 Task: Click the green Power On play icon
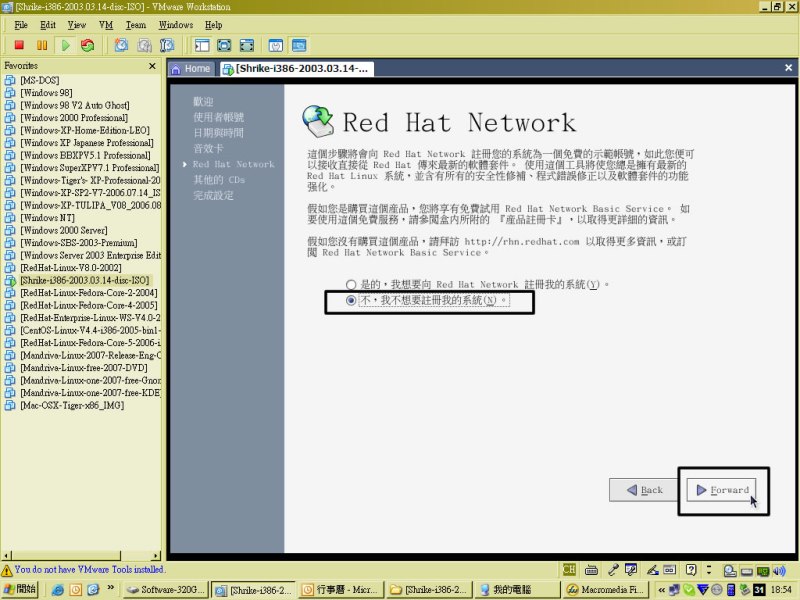(x=66, y=45)
